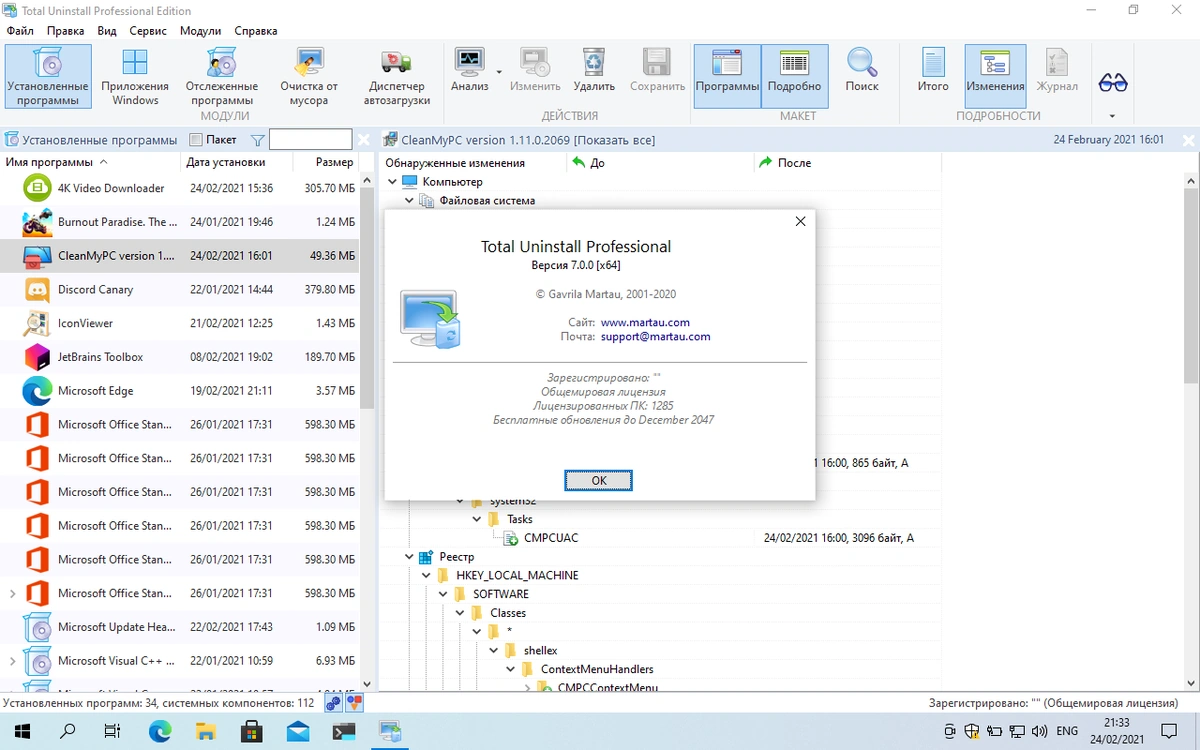This screenshot has height=750, width=1200.
Task: Select Microsoft Edge in program list
Action: (x=180, y=391)
